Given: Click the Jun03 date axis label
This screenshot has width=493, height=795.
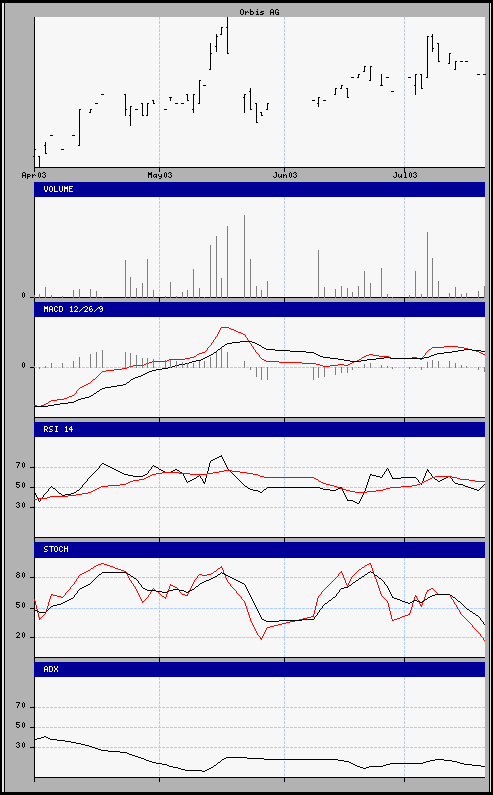Looking at the screenshot, I should tap(285, 175).
